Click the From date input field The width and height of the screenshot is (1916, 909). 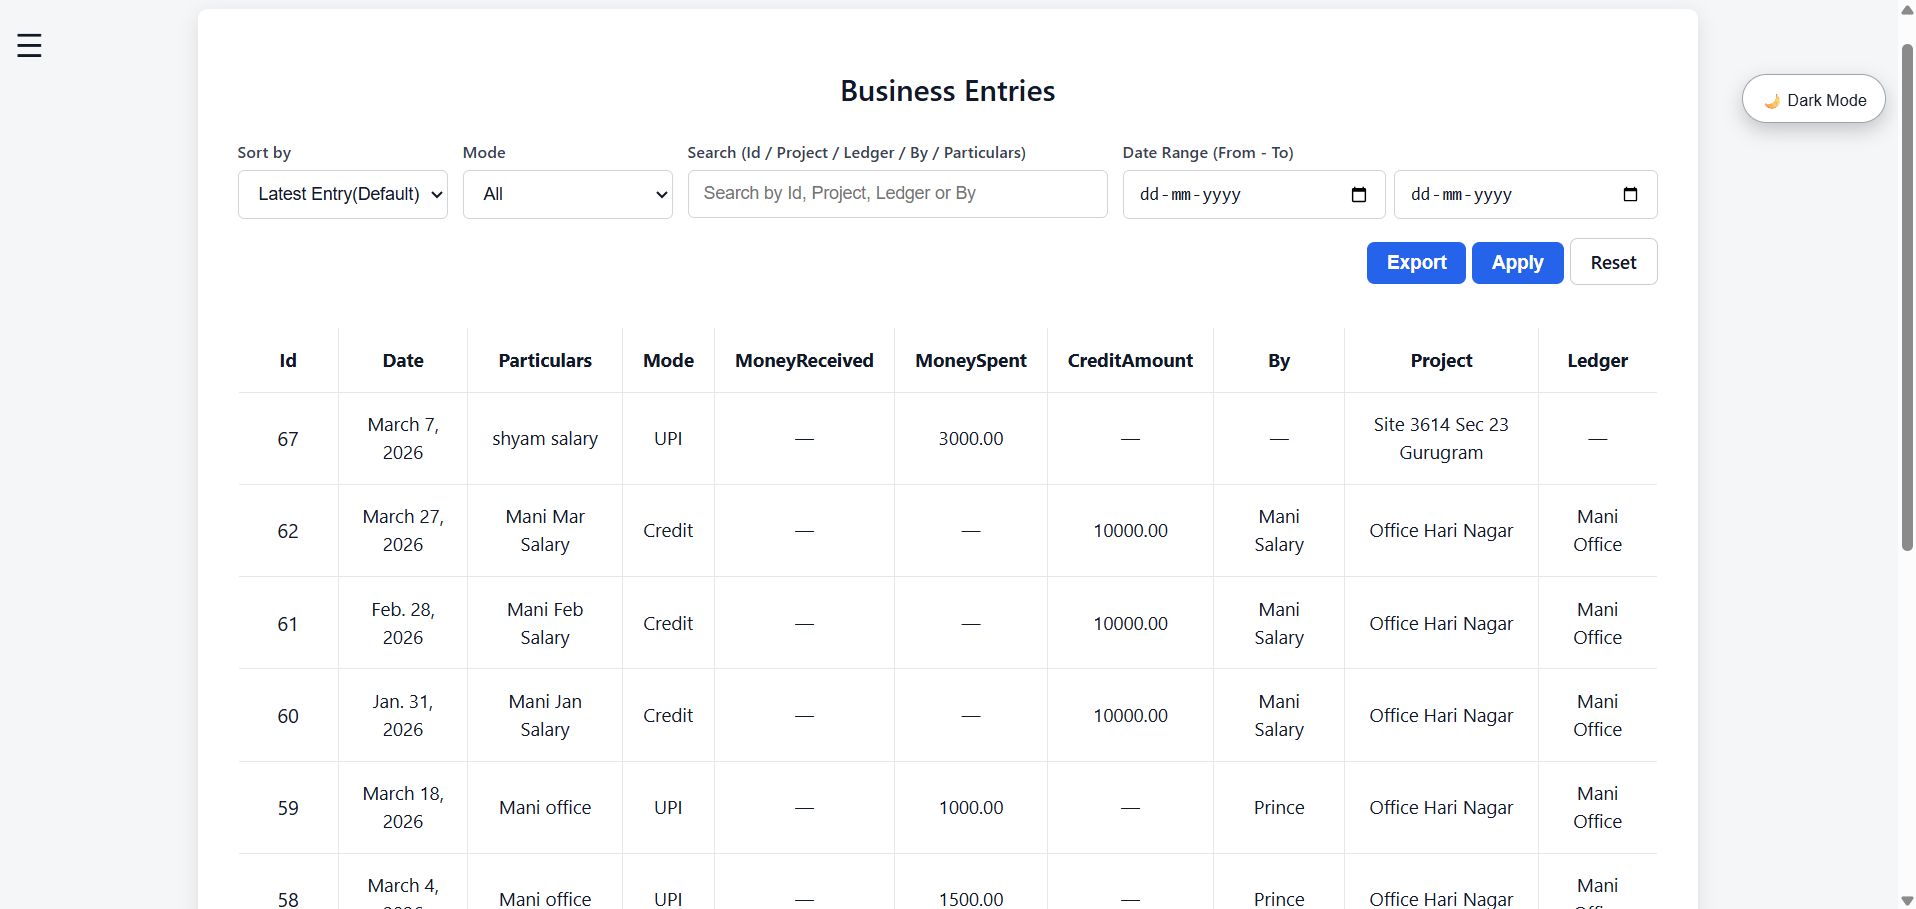tap(1230, 195)
